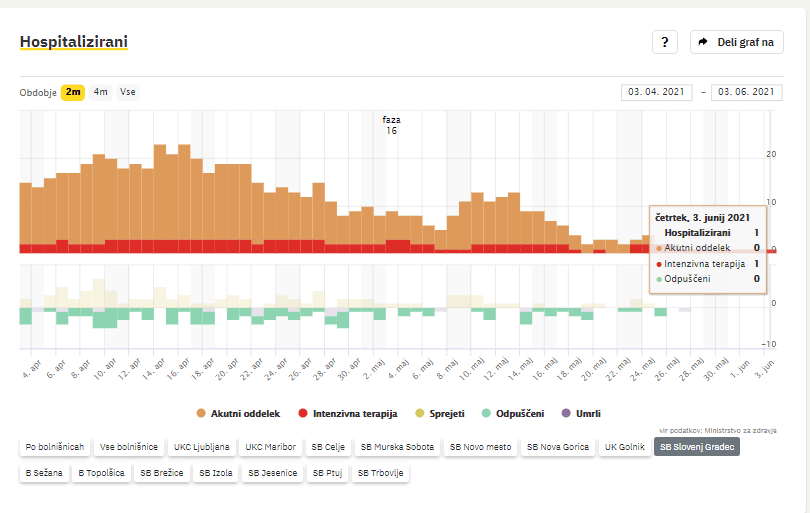This screenshot has width=810, height=513.
Task: Choose SB Murska Sobota hospital
Action: [399, 447]
